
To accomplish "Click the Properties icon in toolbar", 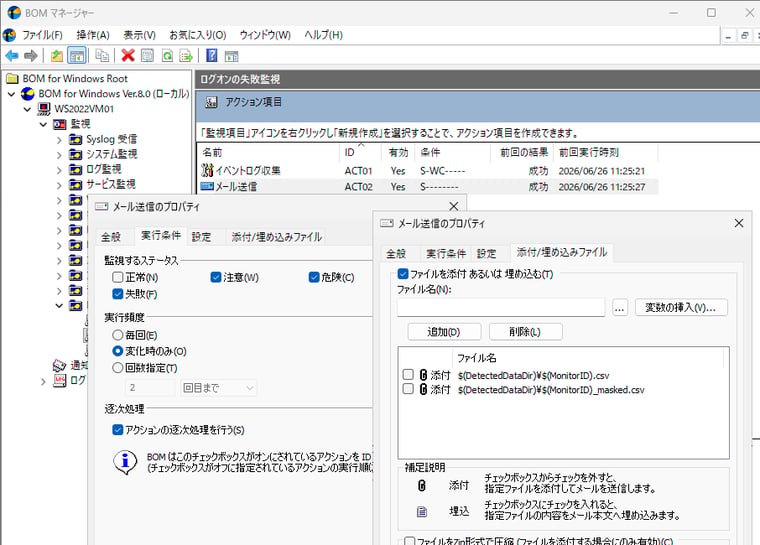I will point(147,56).
